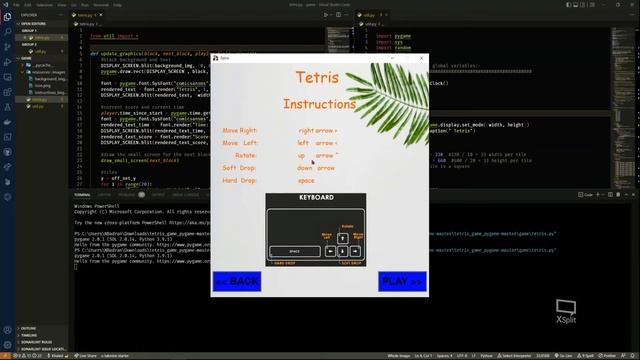The height and width of the screenshot is (360, 640).
Task: Switch to the TERMINAL panel tab
Action: tap(82, 195)
